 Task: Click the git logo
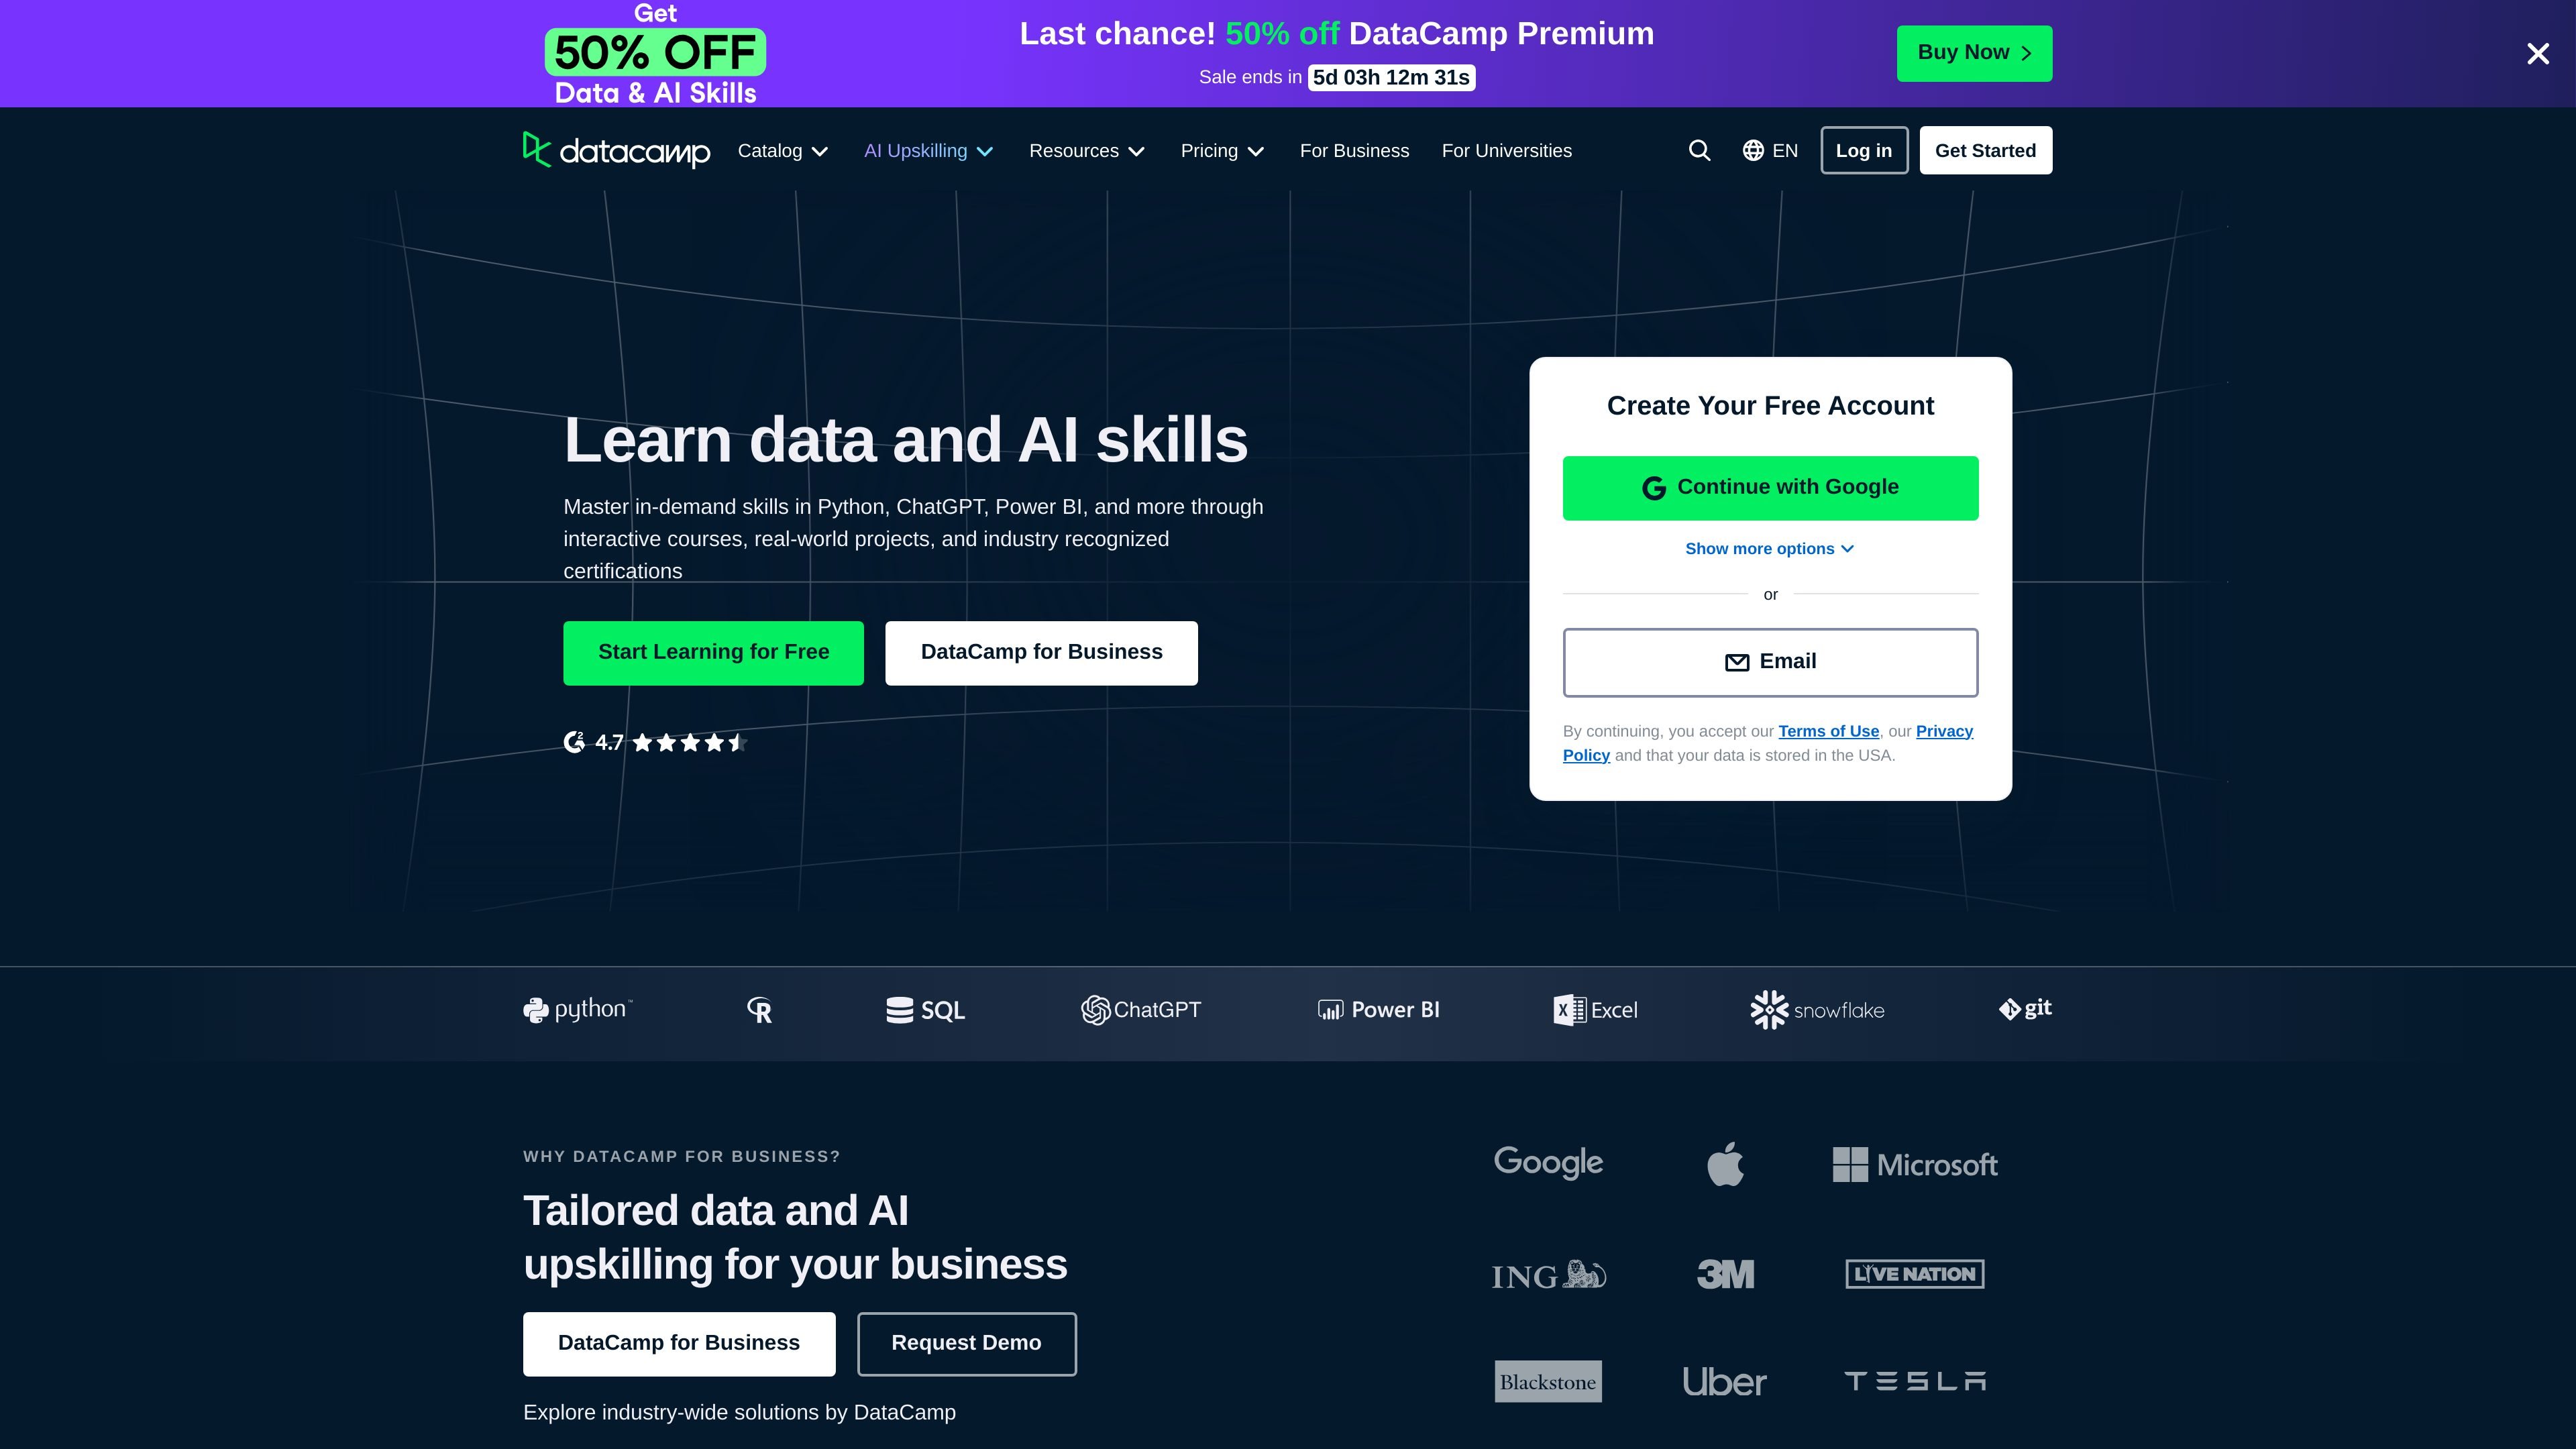2025,1009
